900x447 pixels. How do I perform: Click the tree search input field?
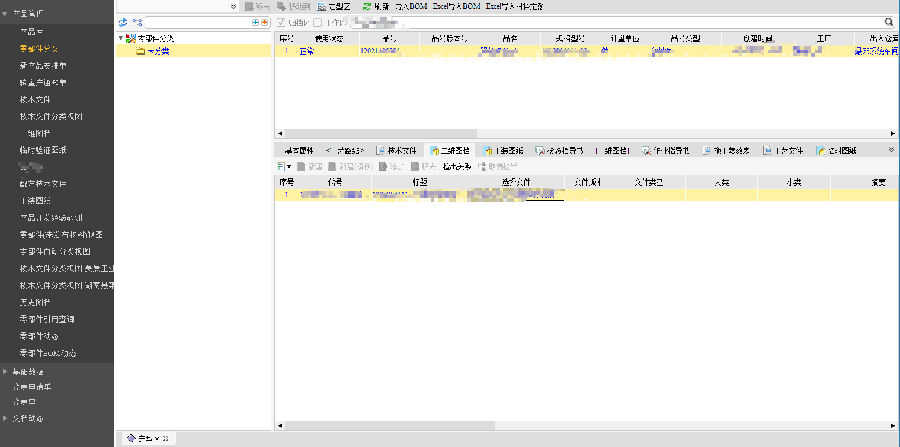[199, 22]
